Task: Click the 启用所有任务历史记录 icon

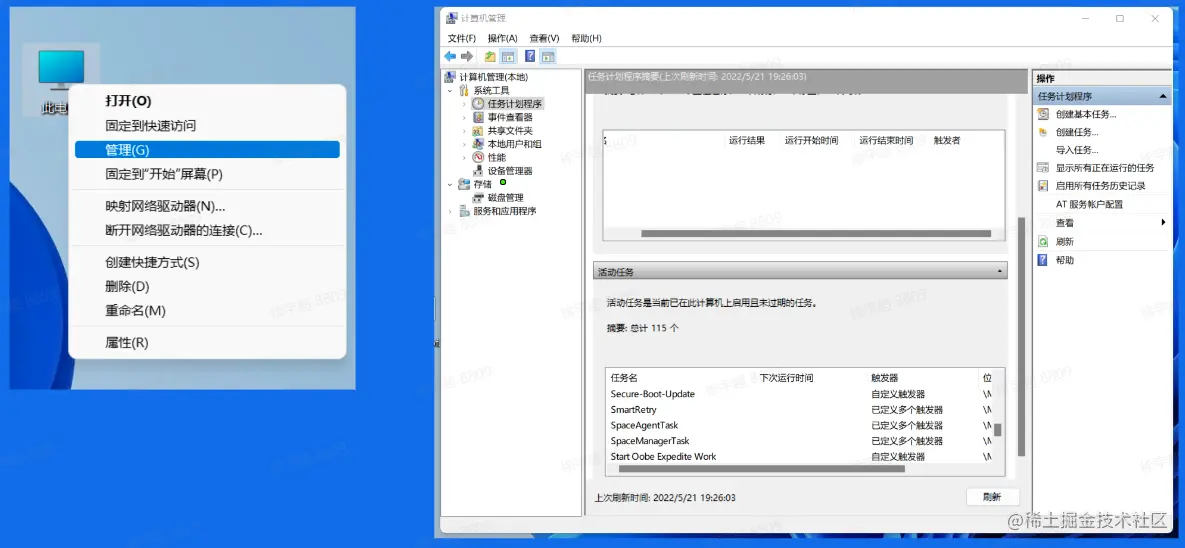Action: (x=1043, y=186)
